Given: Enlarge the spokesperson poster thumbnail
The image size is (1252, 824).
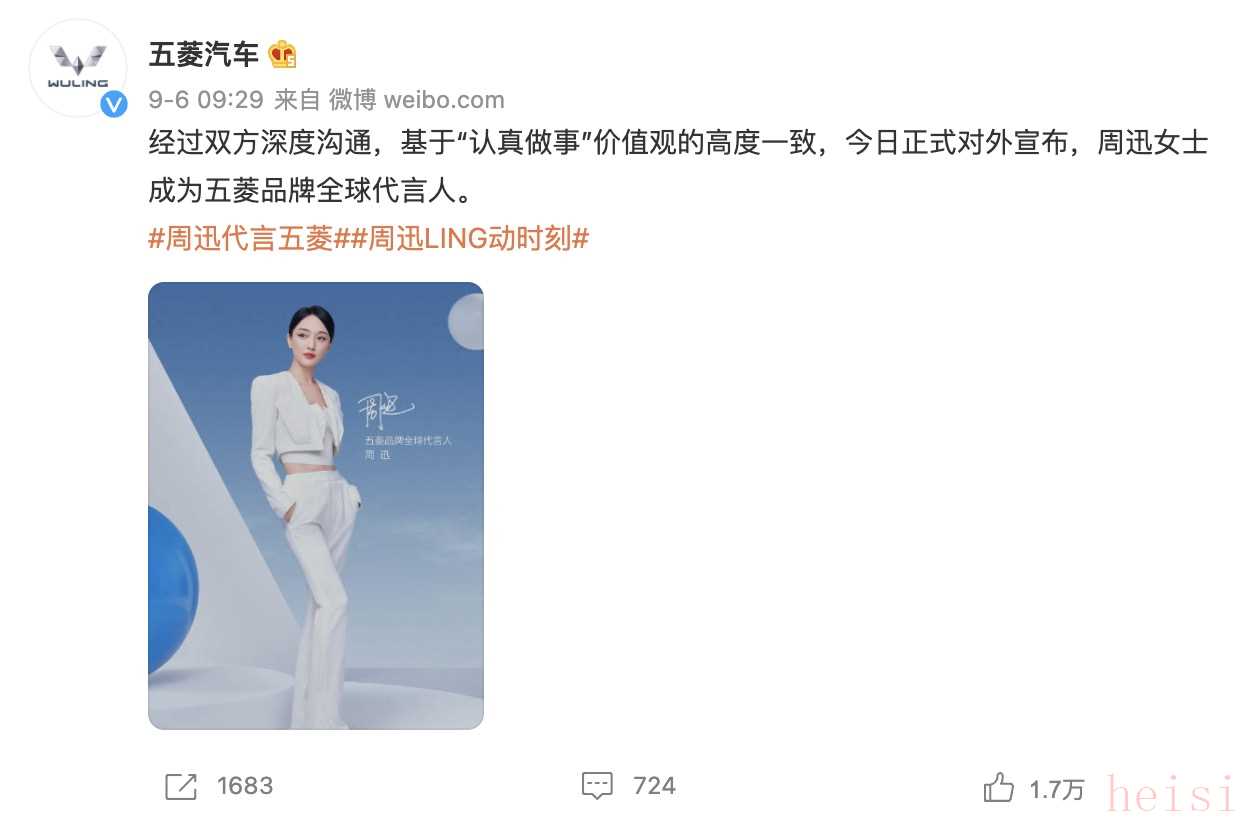Looking at the screenshot, I should point(316,506).
